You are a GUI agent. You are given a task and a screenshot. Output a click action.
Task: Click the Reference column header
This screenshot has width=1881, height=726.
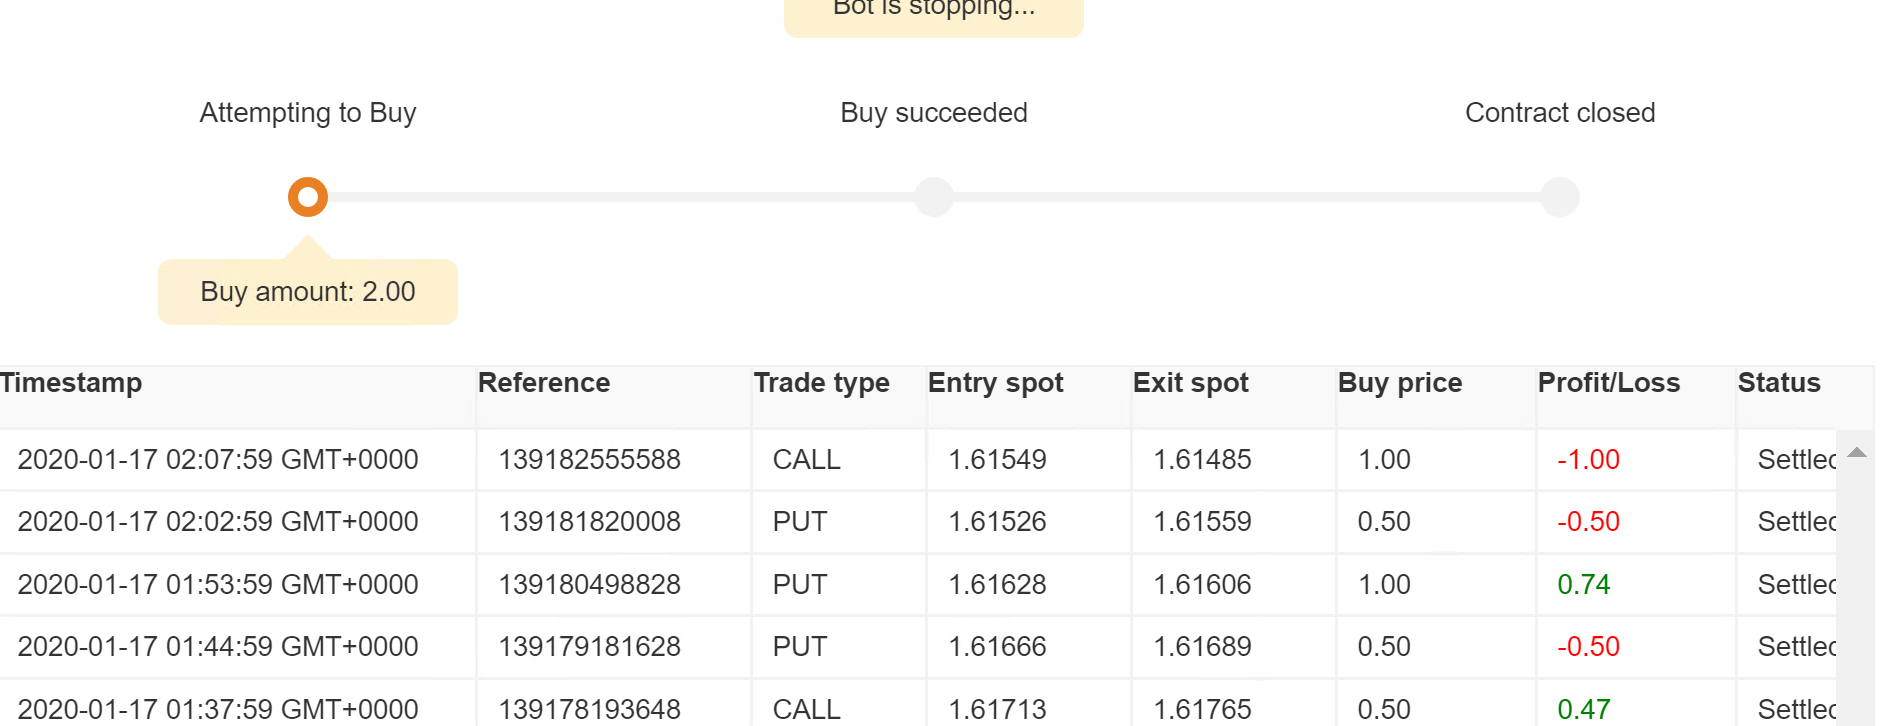point(544,382)
